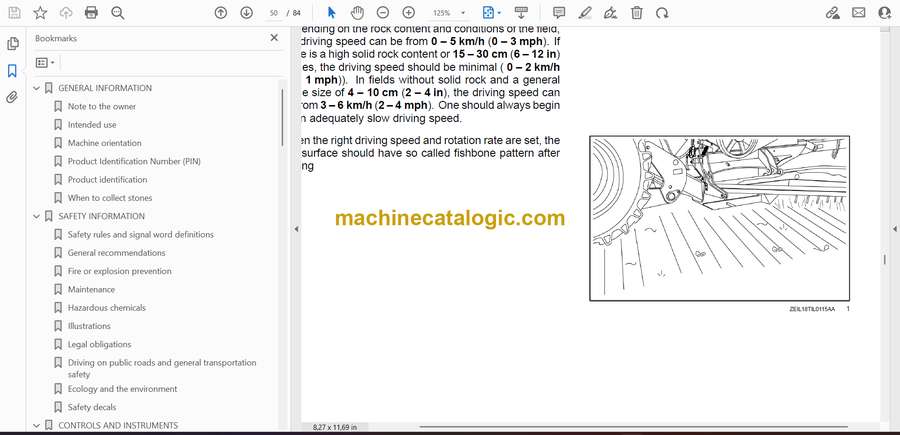Edit the current page number field
This screenshot has height=435, width=900.
[x=273, y=13]
